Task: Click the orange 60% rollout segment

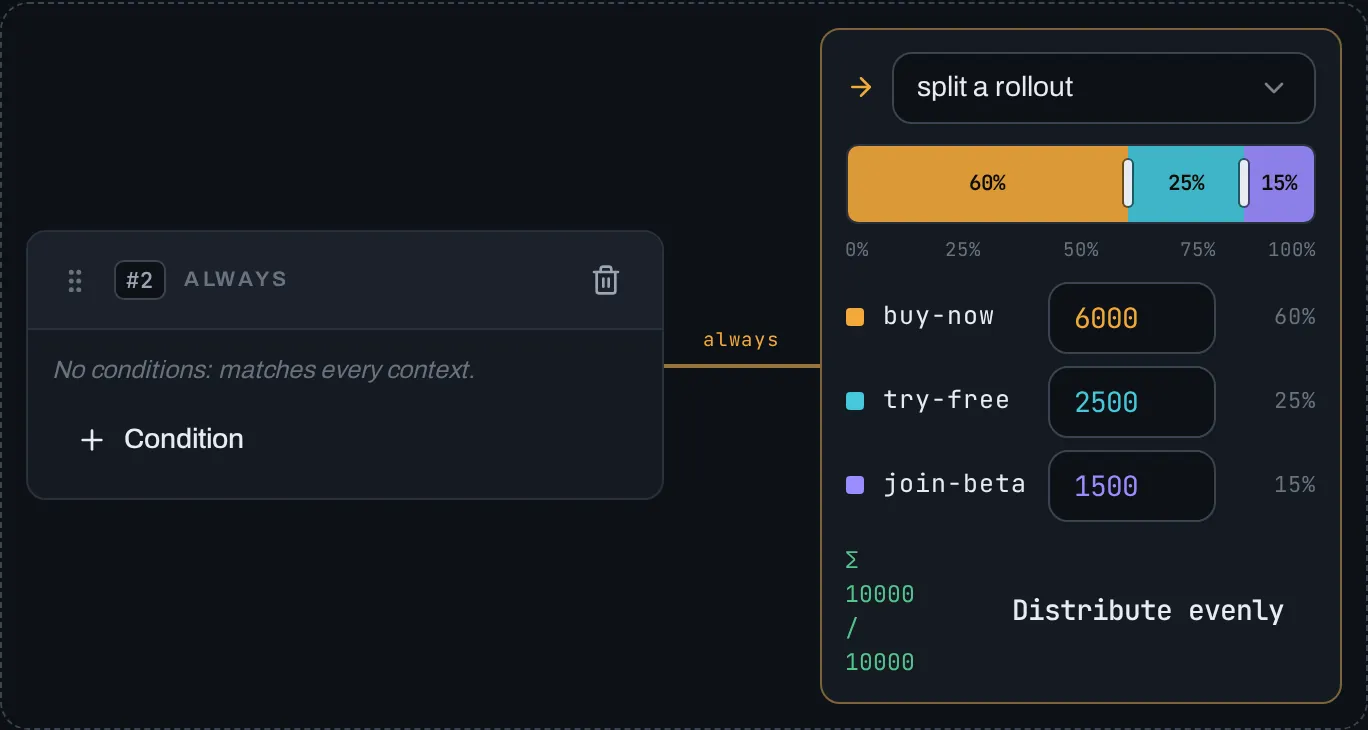Action: 987,183
